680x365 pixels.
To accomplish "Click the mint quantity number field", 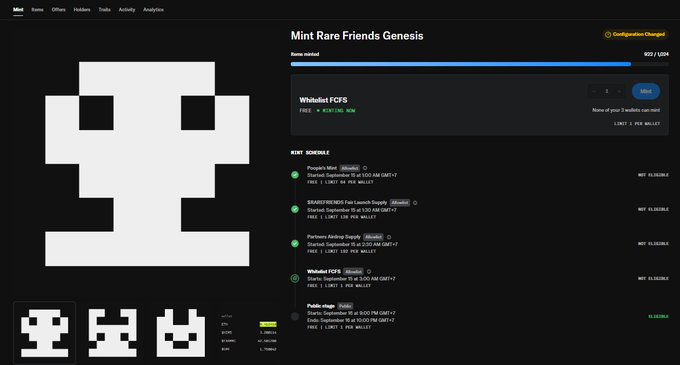I will pos(607,91).
